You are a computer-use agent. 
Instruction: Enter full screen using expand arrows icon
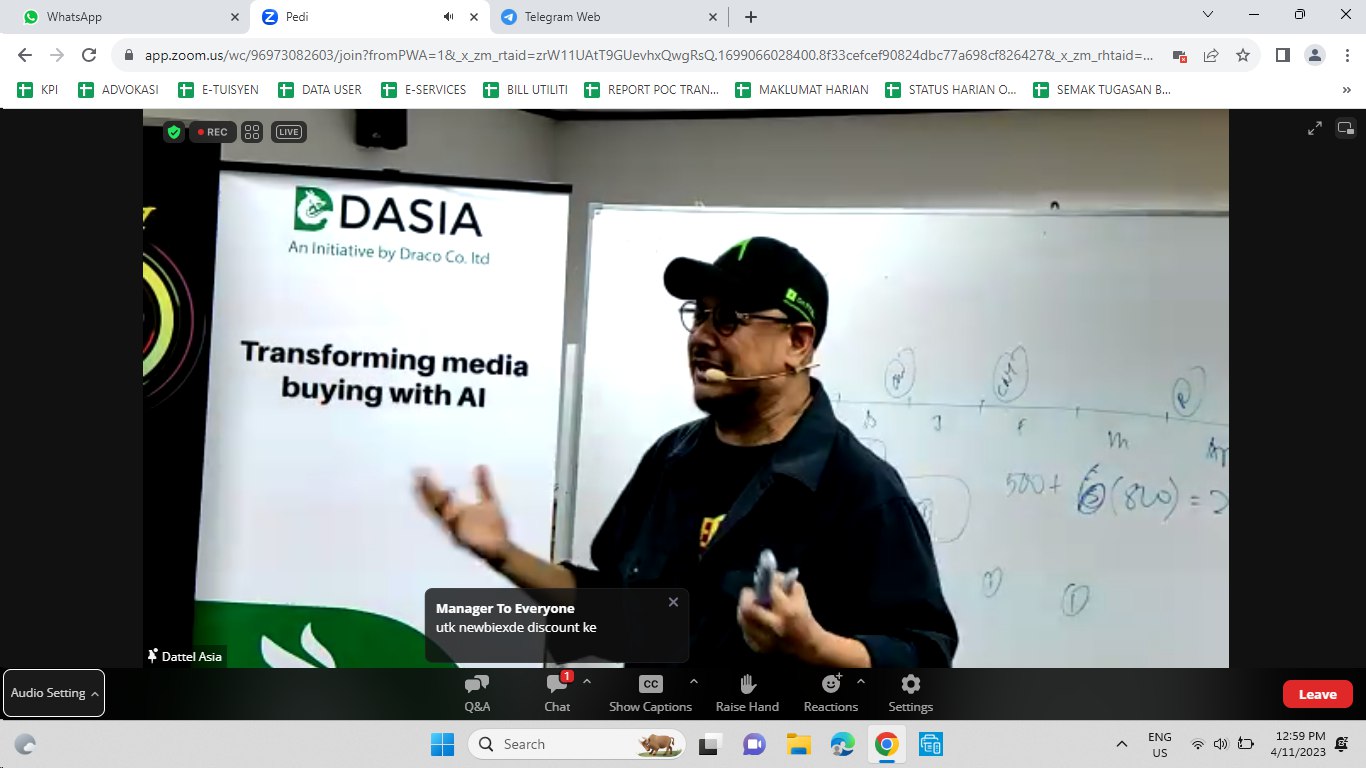1315,128
